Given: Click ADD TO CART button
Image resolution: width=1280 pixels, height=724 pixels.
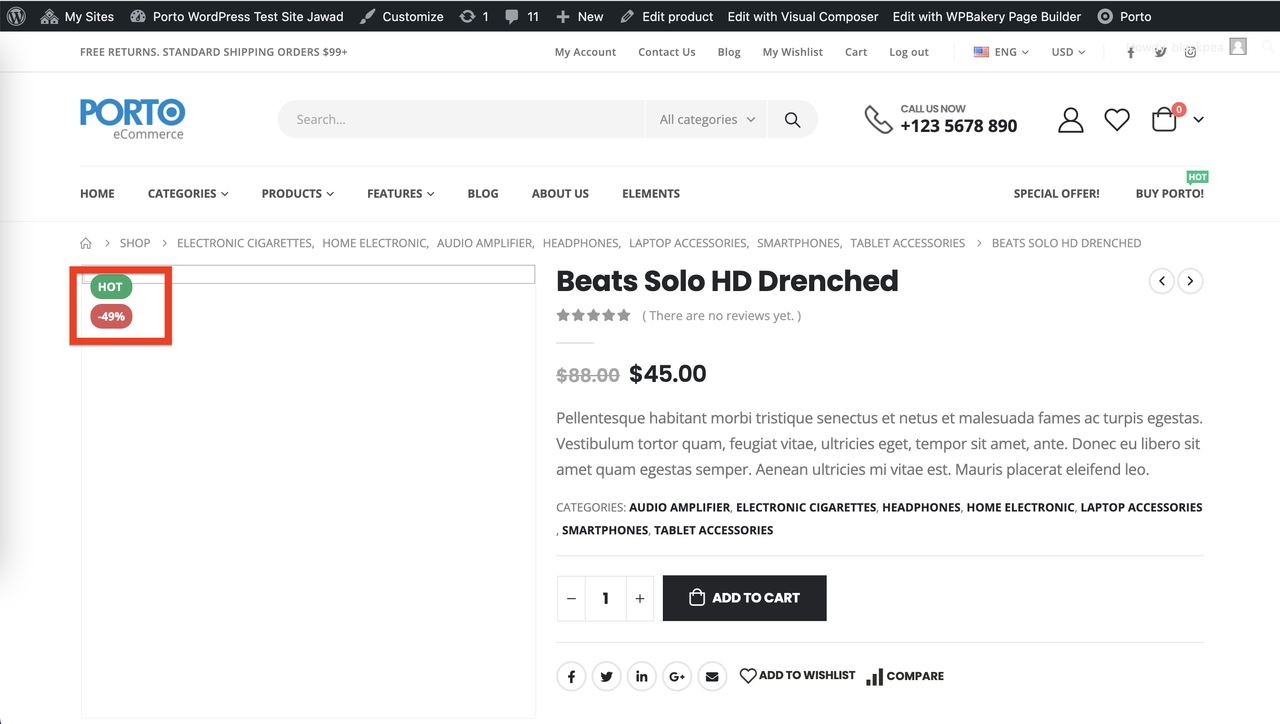Looking at the screenshot, I should pyautogui.click(x=745, y=598).
